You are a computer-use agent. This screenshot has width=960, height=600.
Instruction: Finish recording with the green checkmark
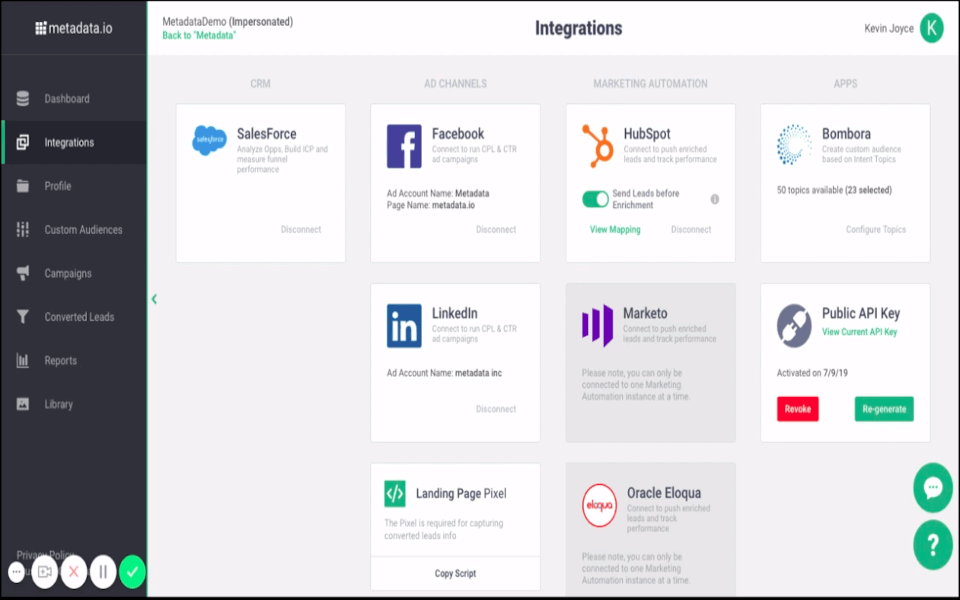pyautogui.click(x=132, y=572)
